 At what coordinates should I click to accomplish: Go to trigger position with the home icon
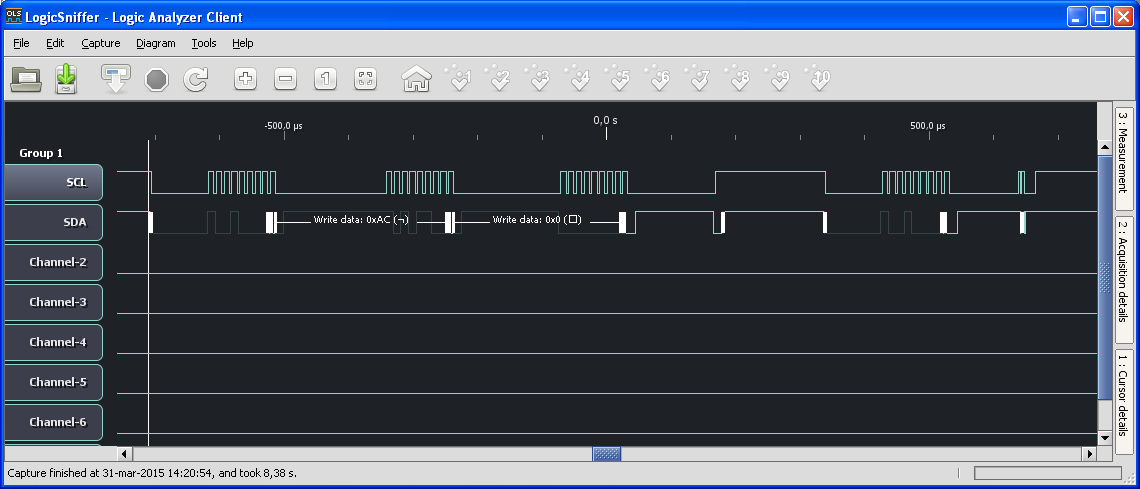tap(417, 78)
